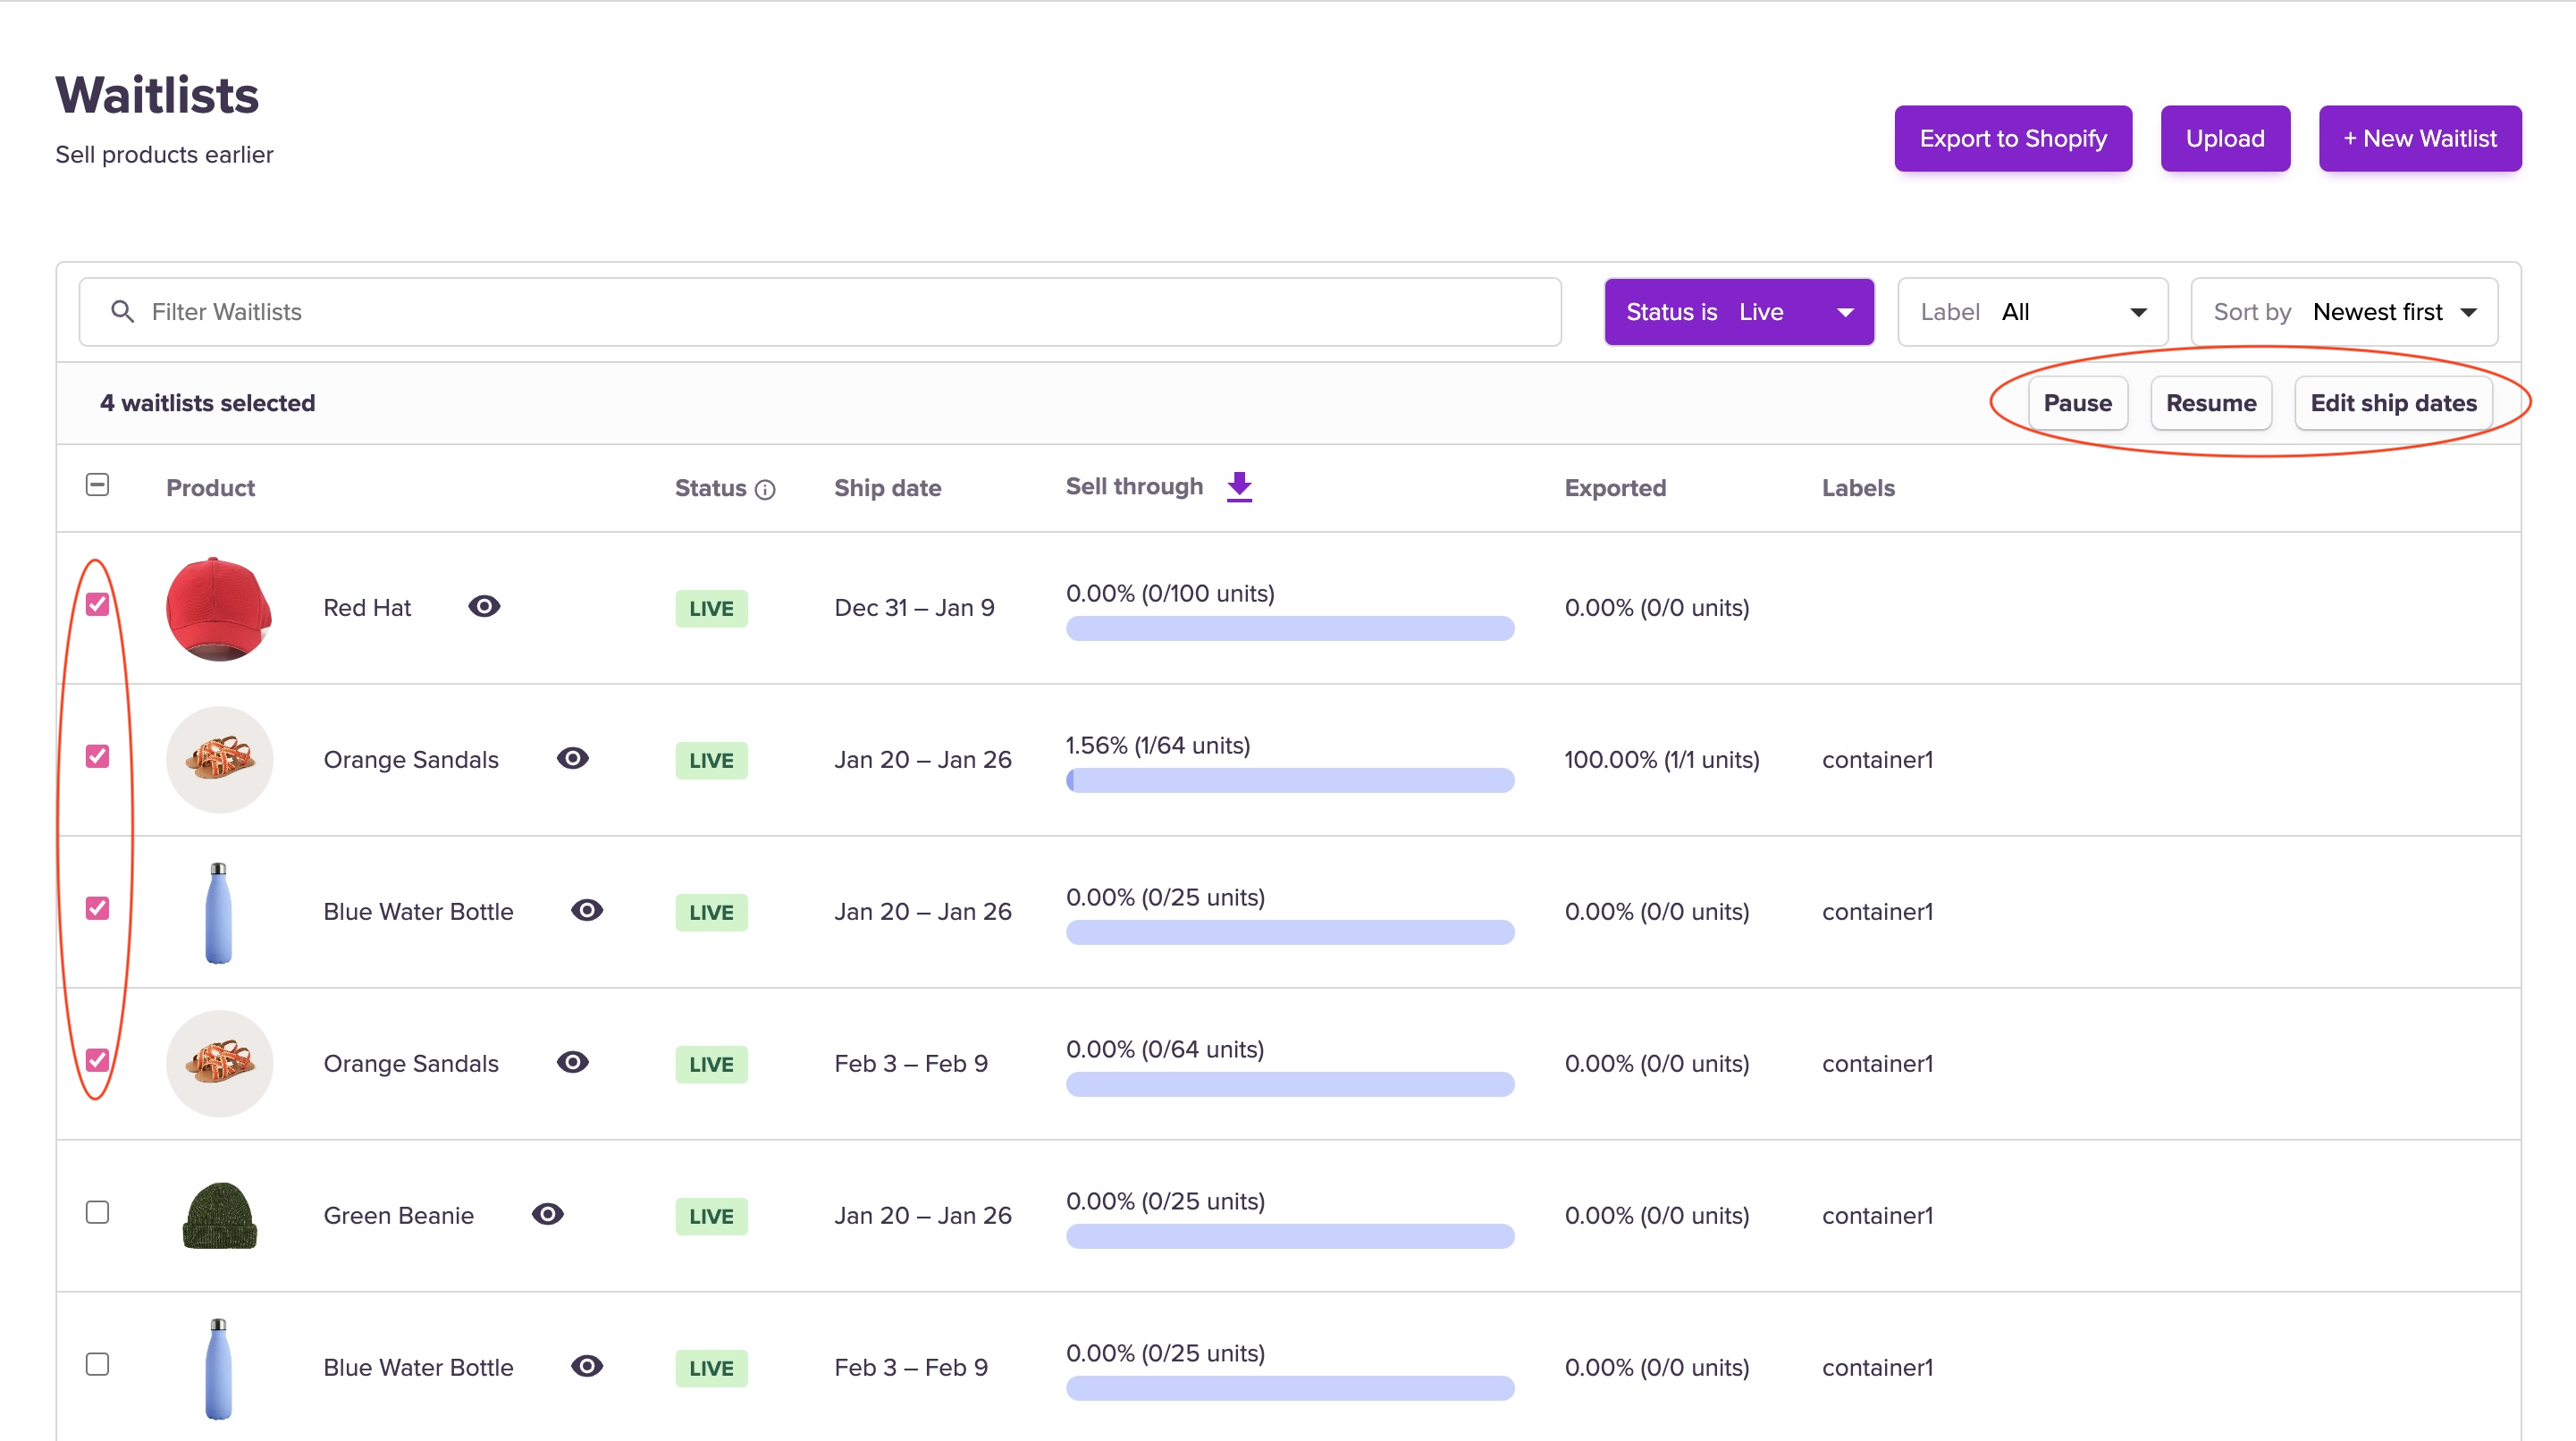Open the Sort by Newest first dropdown
2576x1441 pixels.
pos(2343,312)
